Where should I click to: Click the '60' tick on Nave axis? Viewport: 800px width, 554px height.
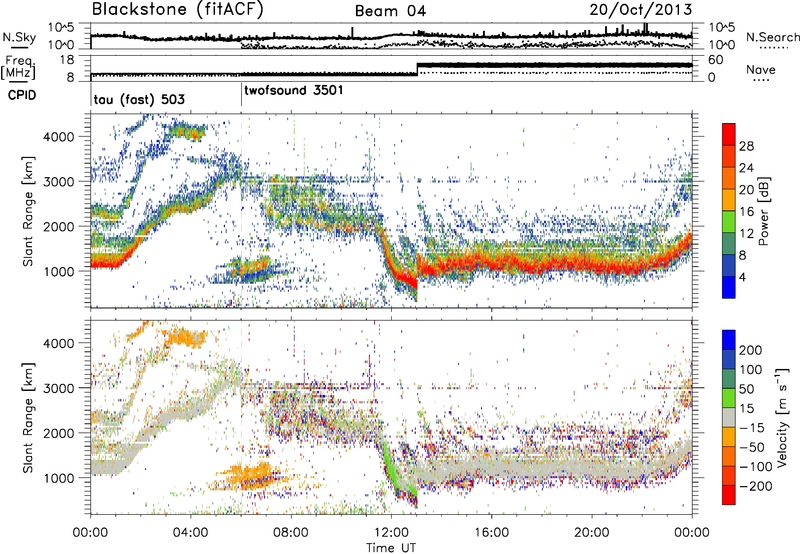[x=715, y=60]
